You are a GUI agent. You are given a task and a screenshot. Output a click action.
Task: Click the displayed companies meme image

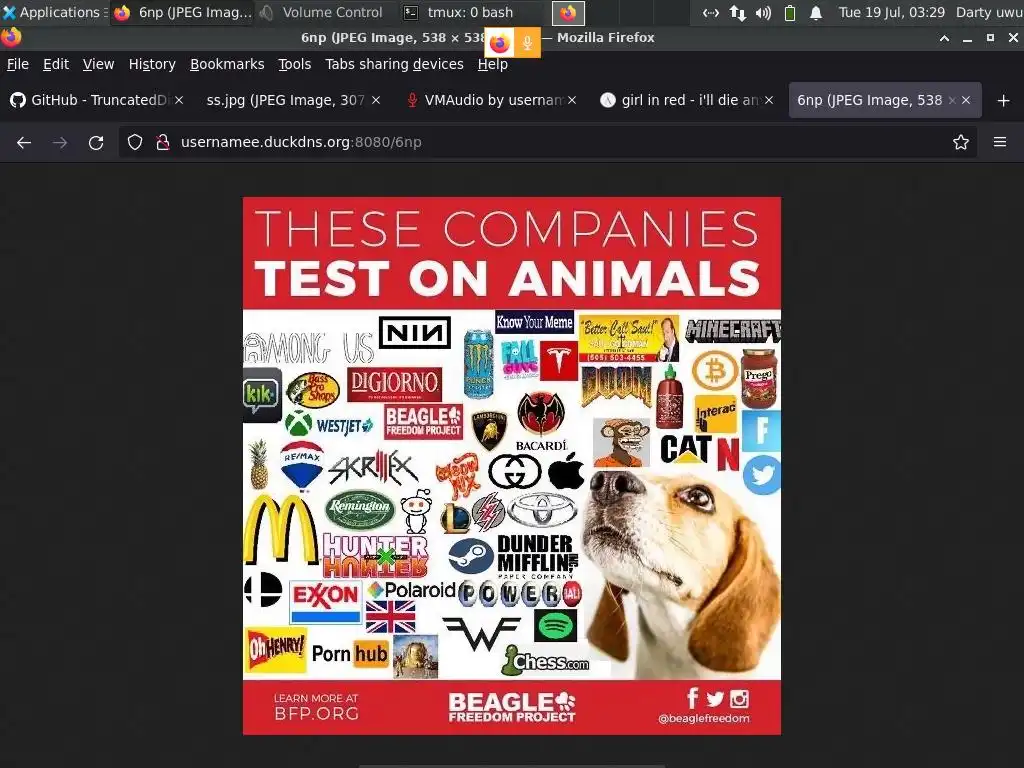coord(512,466)
